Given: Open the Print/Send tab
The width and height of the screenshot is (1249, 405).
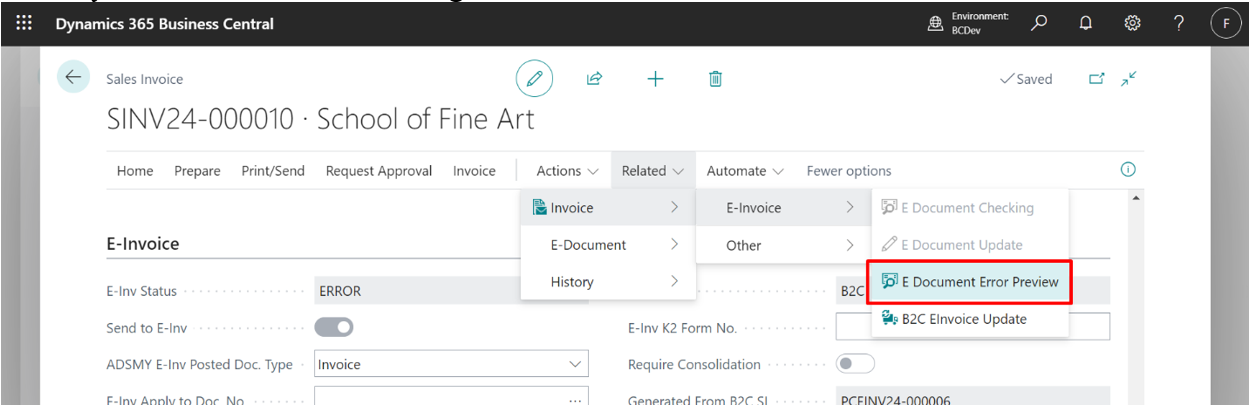Looking at the screenshot, I should [273, 171].
